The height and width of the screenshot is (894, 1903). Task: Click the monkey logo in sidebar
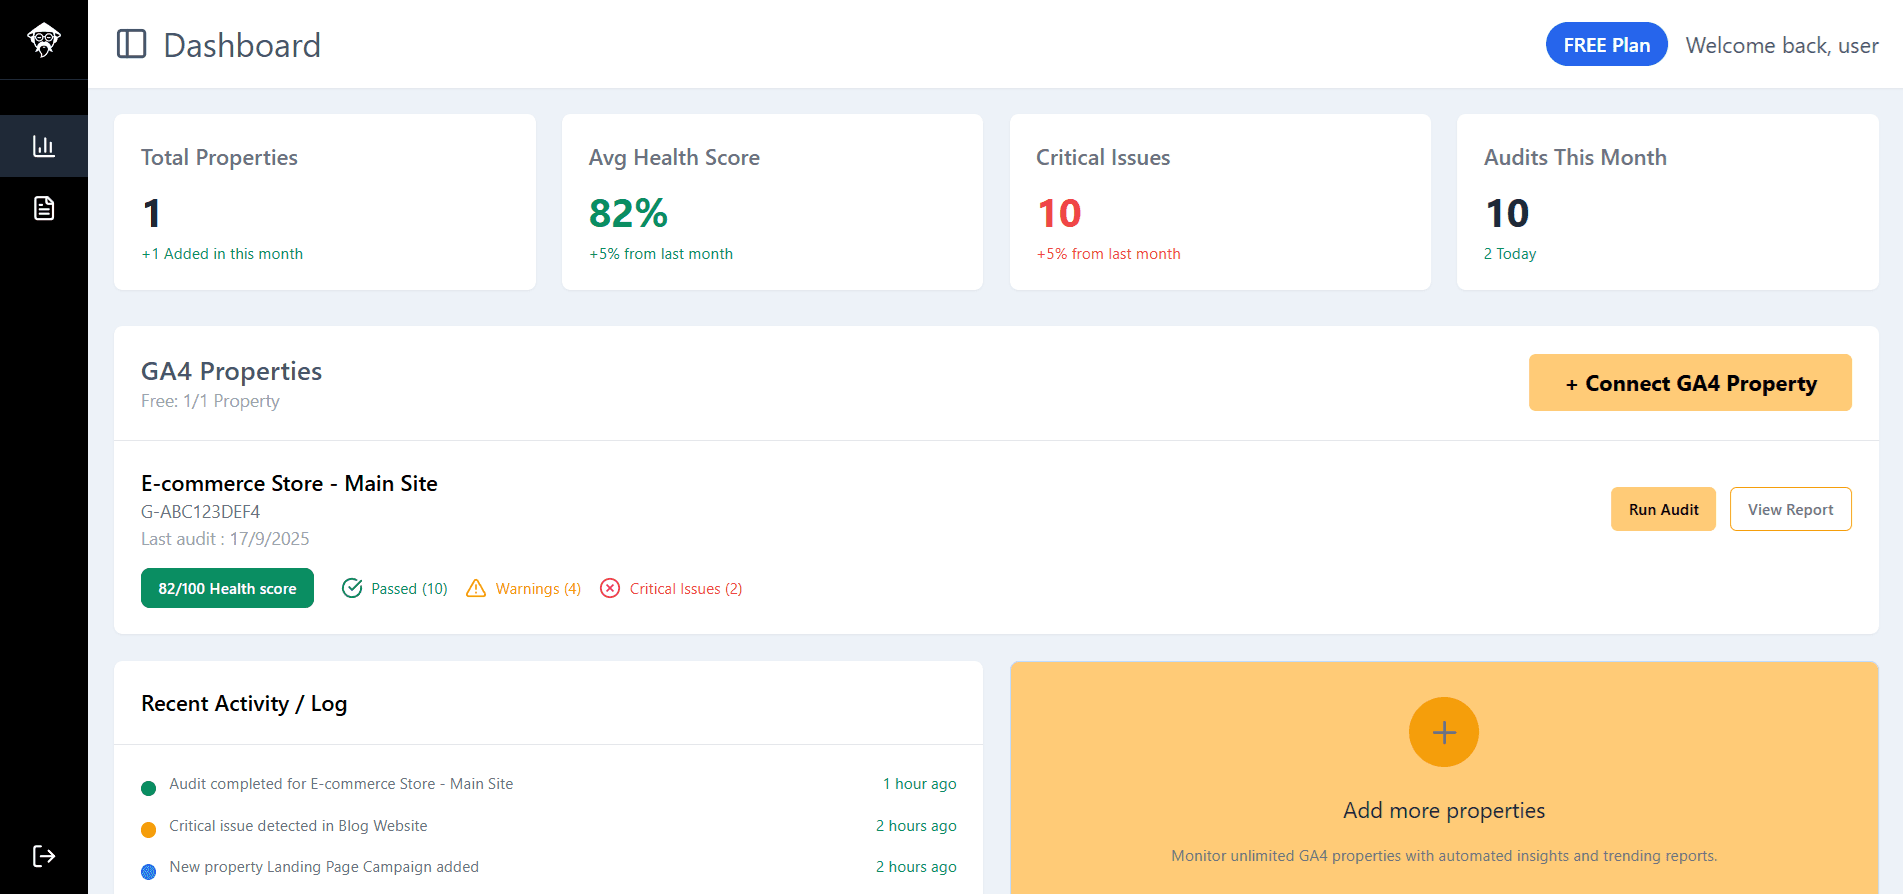click(44, 40)
